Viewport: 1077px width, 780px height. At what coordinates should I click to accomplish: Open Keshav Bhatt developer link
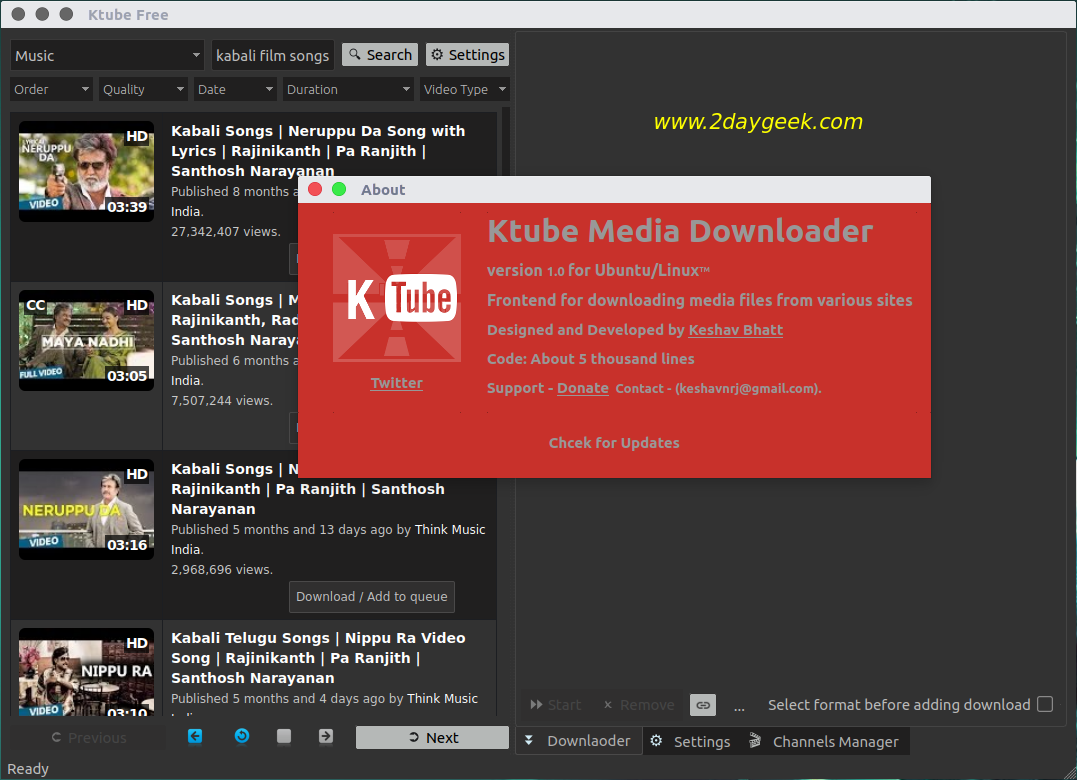[736, 330]
